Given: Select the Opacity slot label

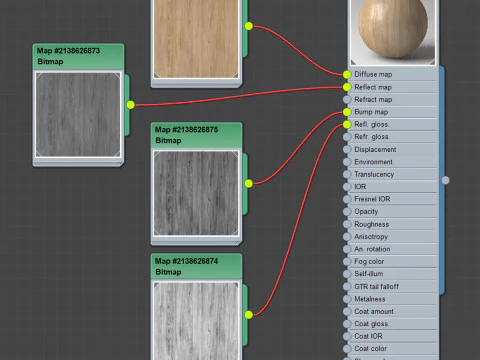Looking at the screenshot, I should tap(366, 211).
